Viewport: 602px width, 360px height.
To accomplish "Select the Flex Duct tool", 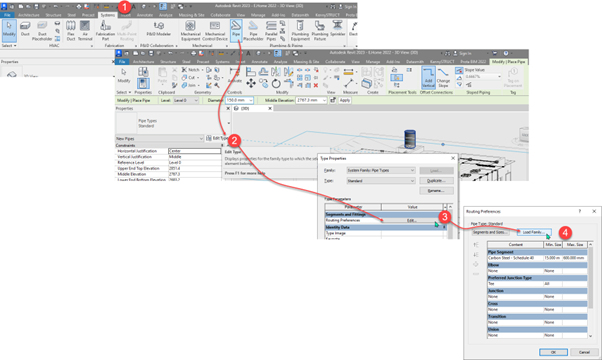I will tap(71, 31).
